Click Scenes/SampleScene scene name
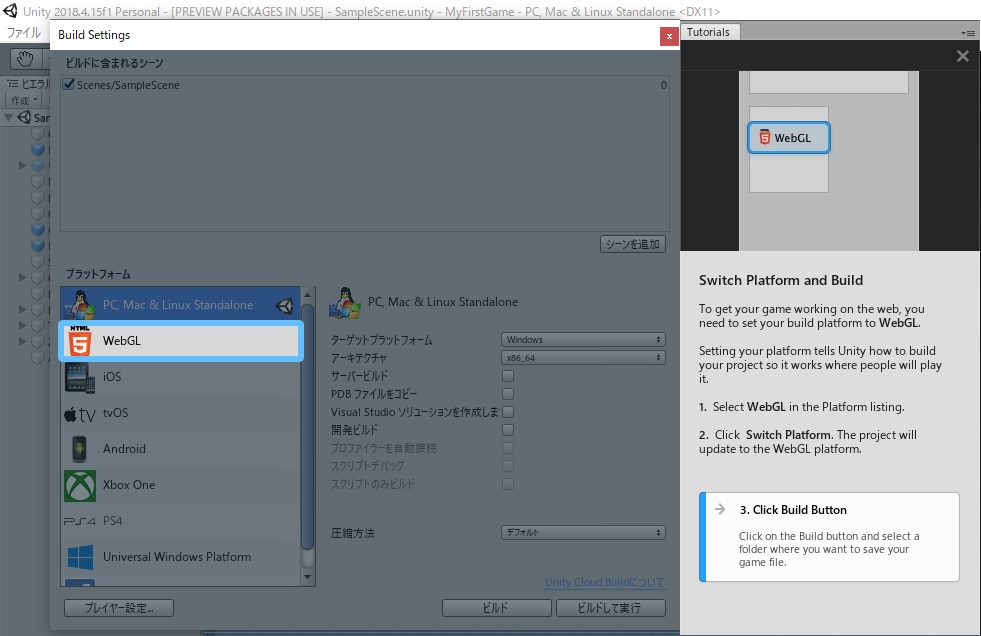Screen dimensions: 981x636 click(128, 85)
